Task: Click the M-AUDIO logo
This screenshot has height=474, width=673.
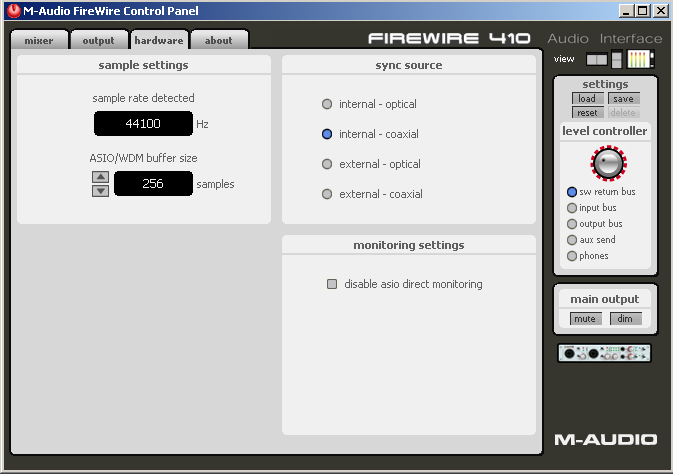Action: (x=606, y=440)
